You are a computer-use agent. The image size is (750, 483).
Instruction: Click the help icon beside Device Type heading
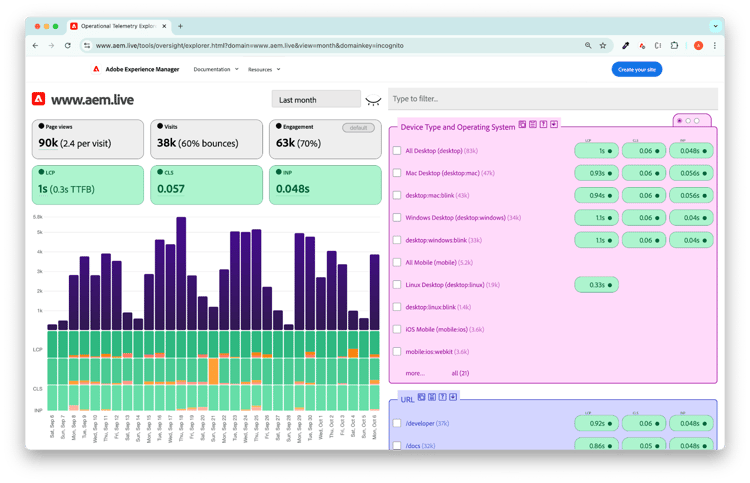[543, 124]
